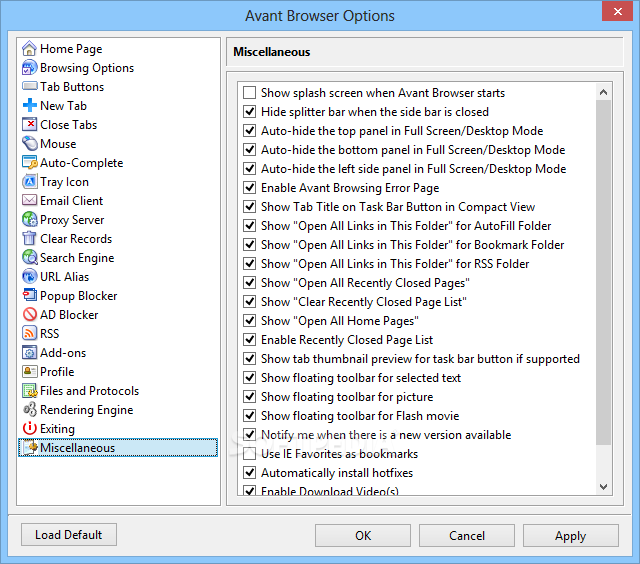Toggle Notify me of new version available
Screen dimensions: 640x564
(x=249, y=434)
